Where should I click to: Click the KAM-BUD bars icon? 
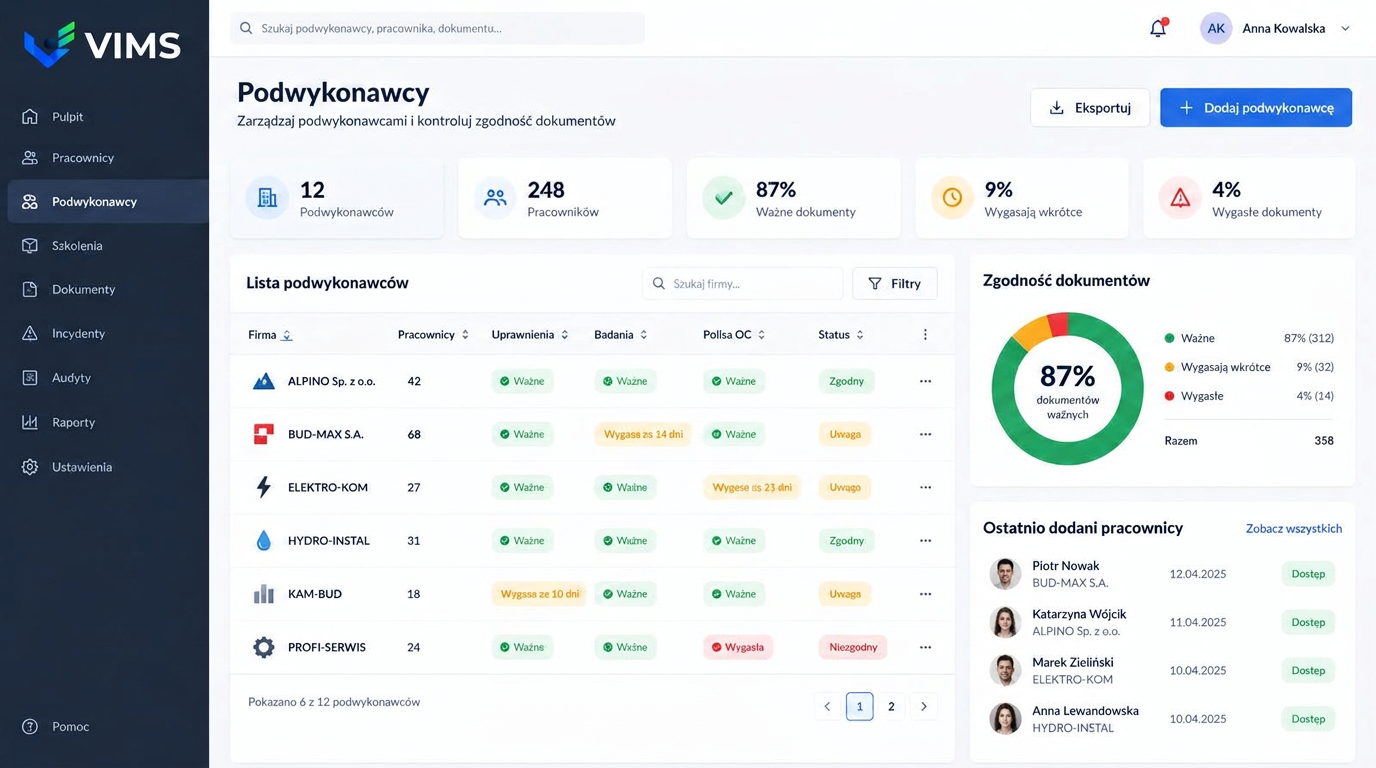[264, 594]
